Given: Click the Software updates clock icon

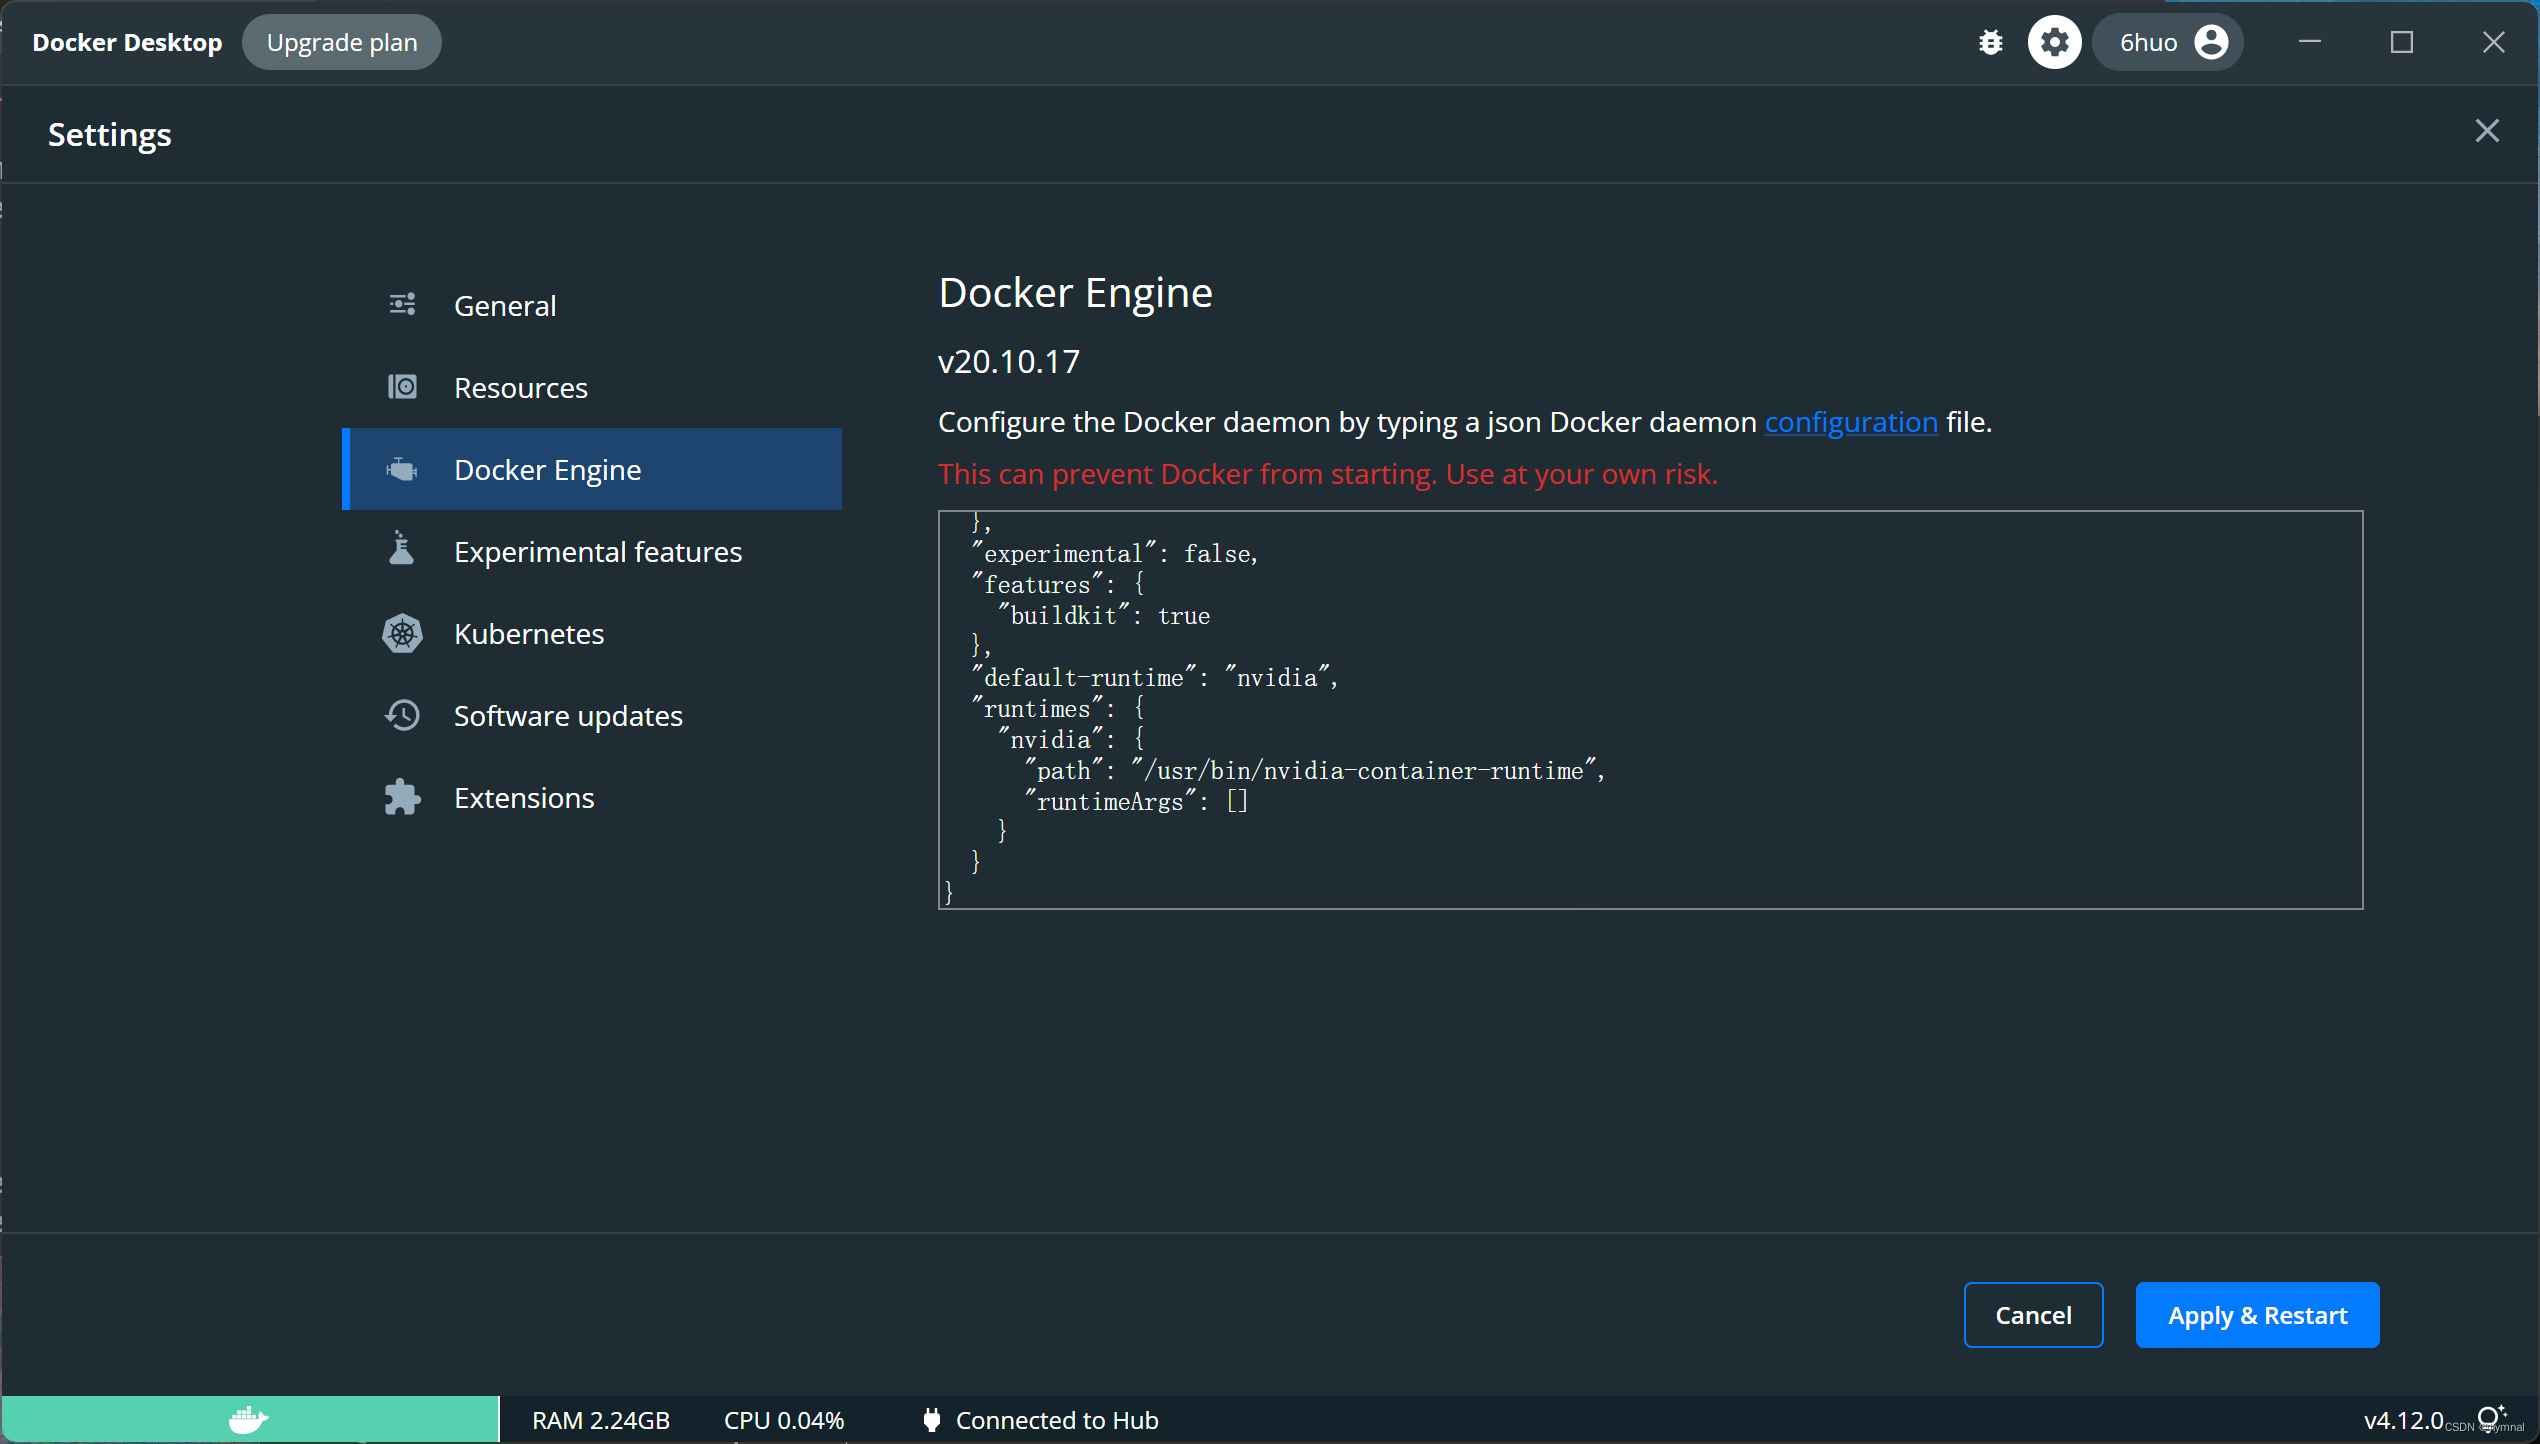Looking at the screenshot, I should tap(402, 715).
